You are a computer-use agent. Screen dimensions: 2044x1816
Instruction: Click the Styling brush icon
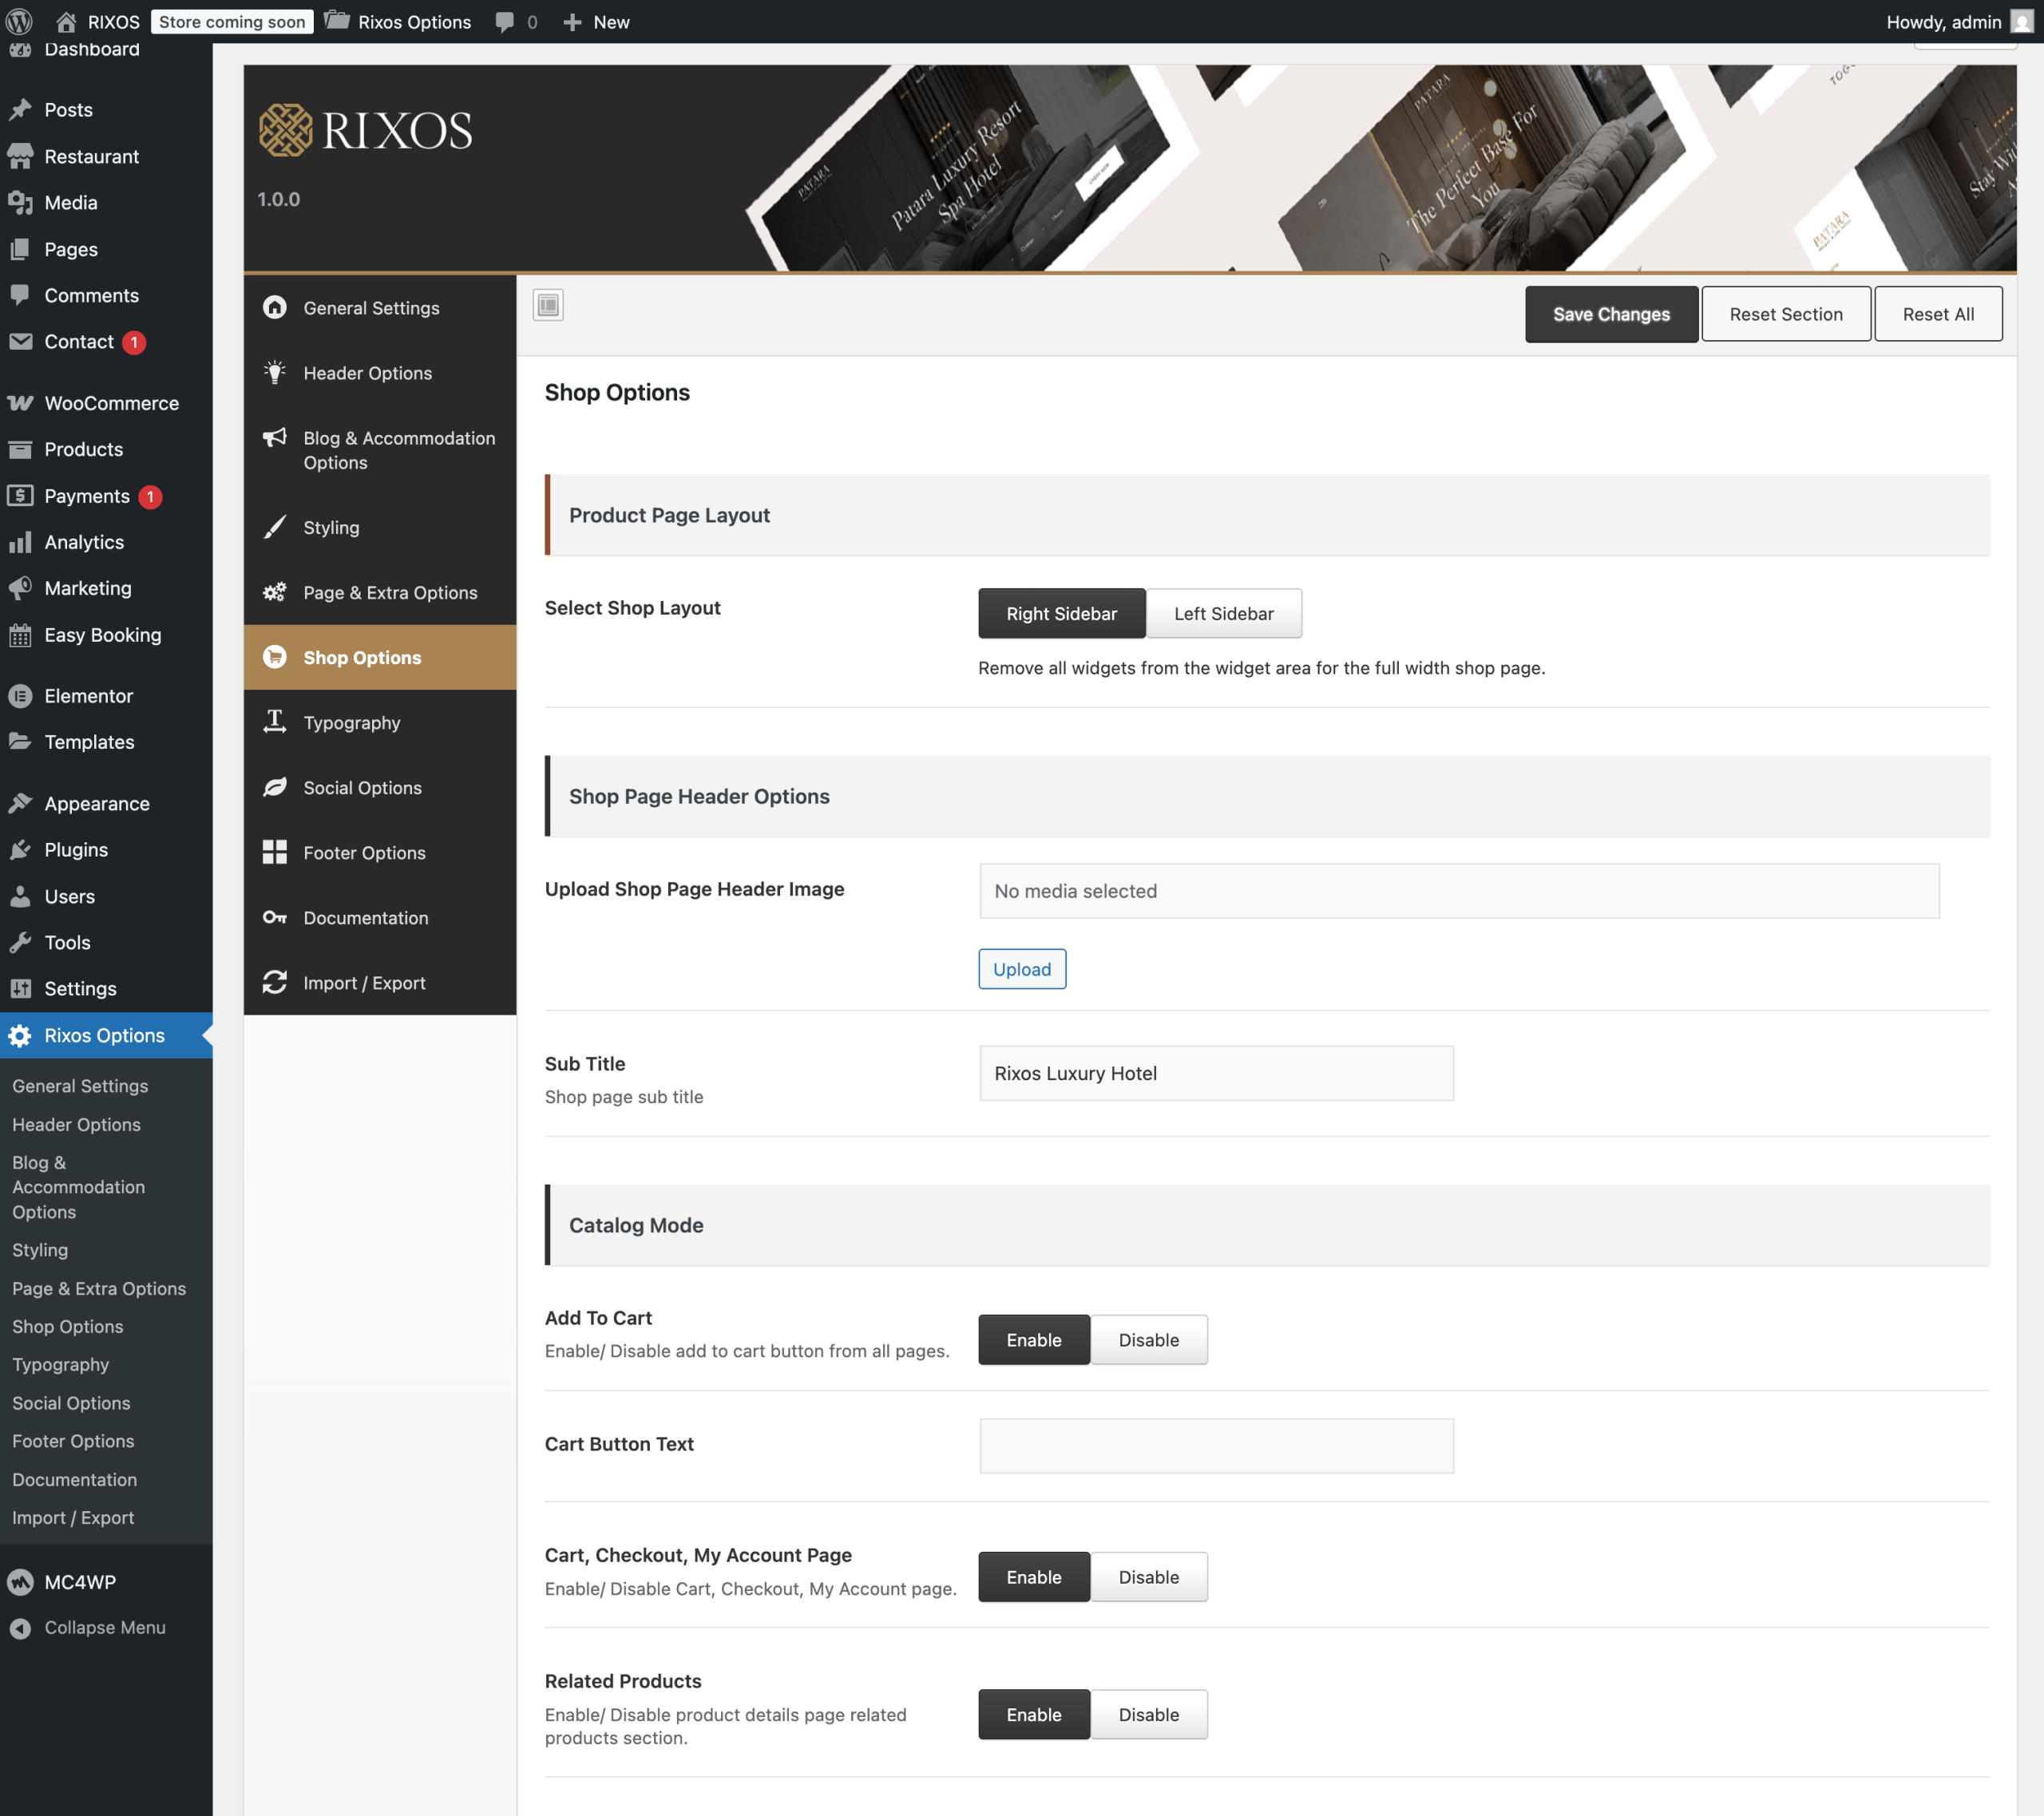click(x=274, y=527)
